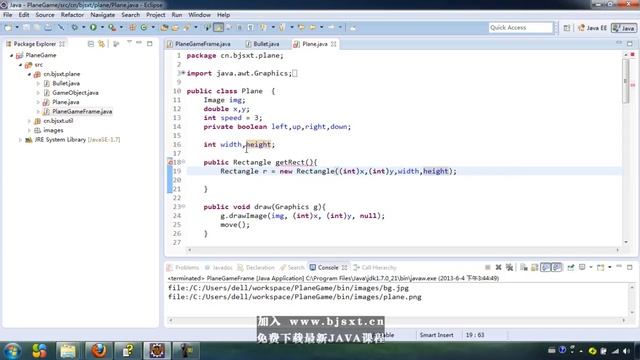This screenshot has width=640, height=360.
Task: Open the Project menu
Action: coord(156,15)
